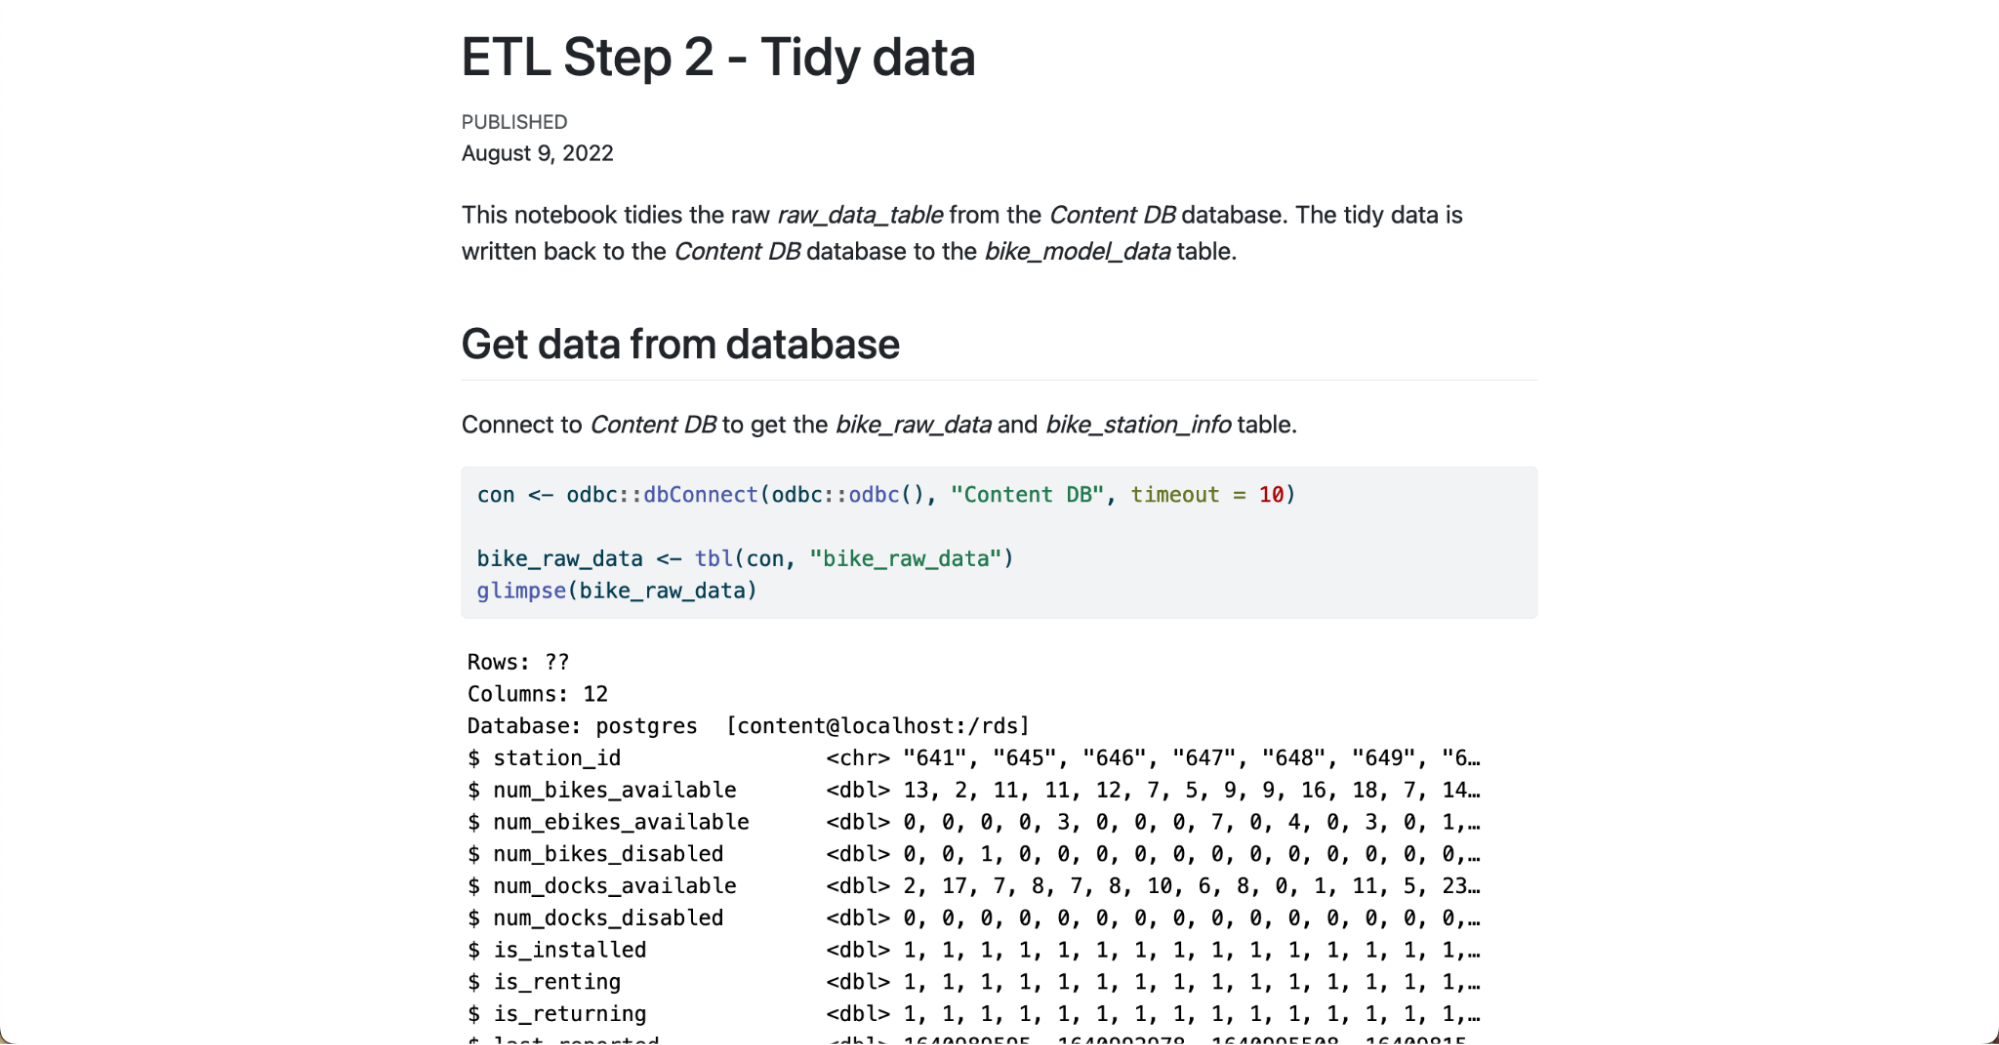The width and height of the screenshot is (1999, 1045).
Task: Click the glimpse function in code block
Action: [x=521, y=591]
